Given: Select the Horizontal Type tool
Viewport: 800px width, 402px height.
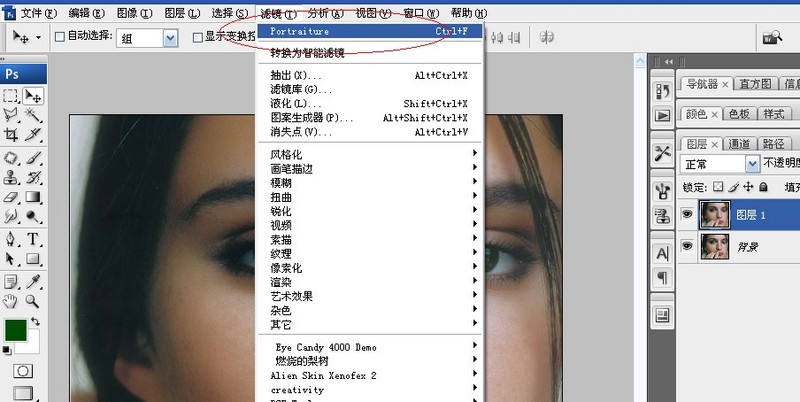Looking at the screenshot, I should coord(33,239).
